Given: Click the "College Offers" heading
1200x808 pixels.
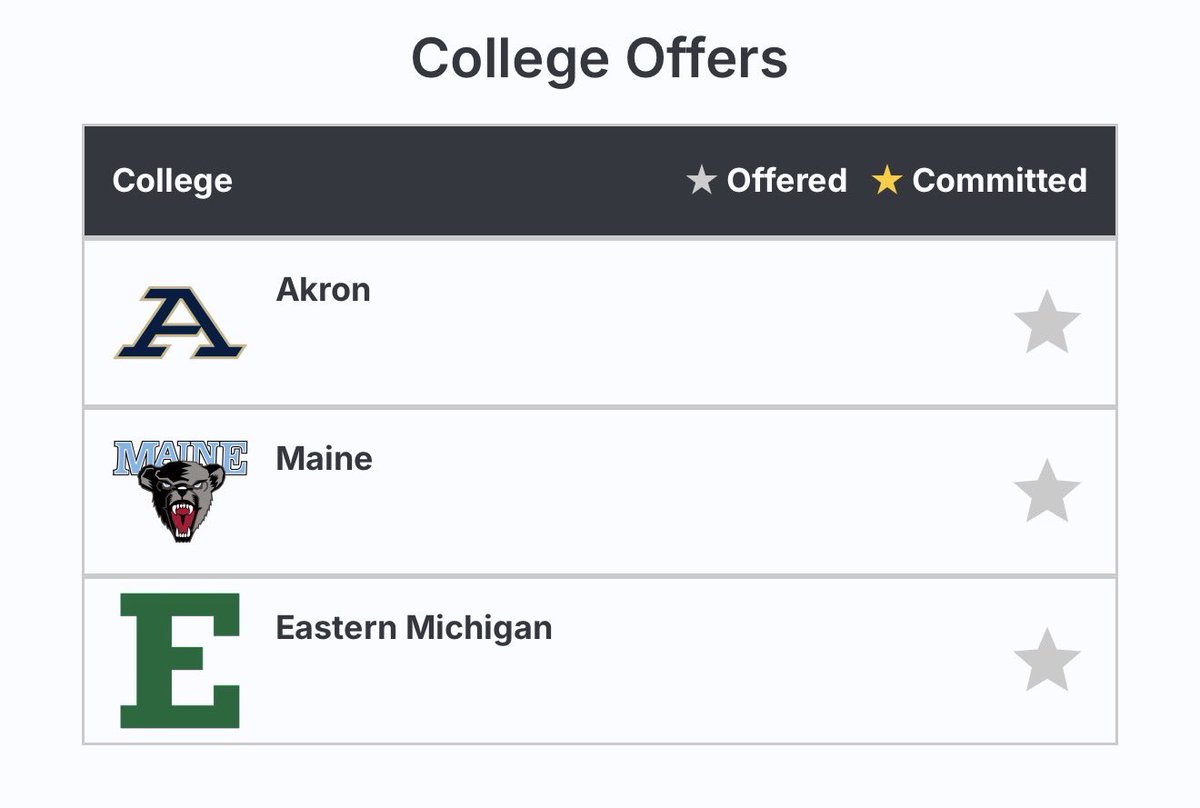Looking at the screenshot, I should [x=599, y=58].
